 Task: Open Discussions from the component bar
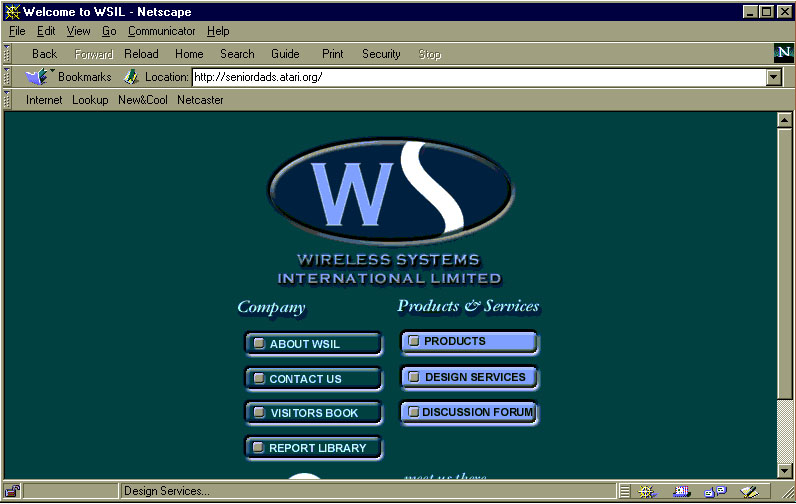click(x=715, y=491)
